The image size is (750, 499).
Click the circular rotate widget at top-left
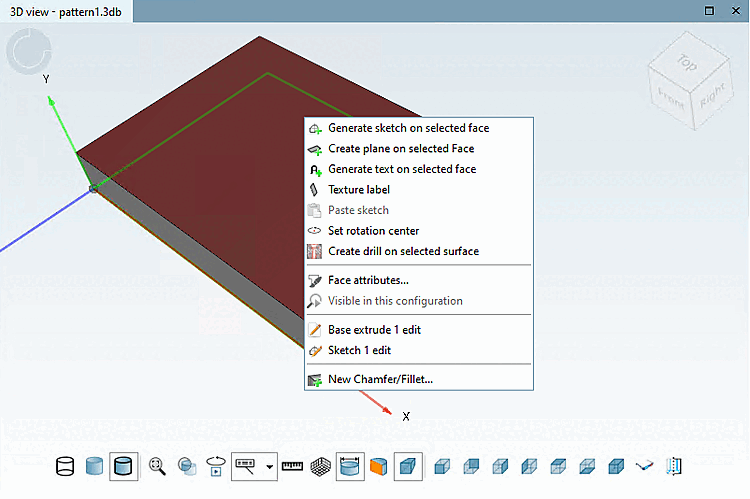click(x=29, y=51)
